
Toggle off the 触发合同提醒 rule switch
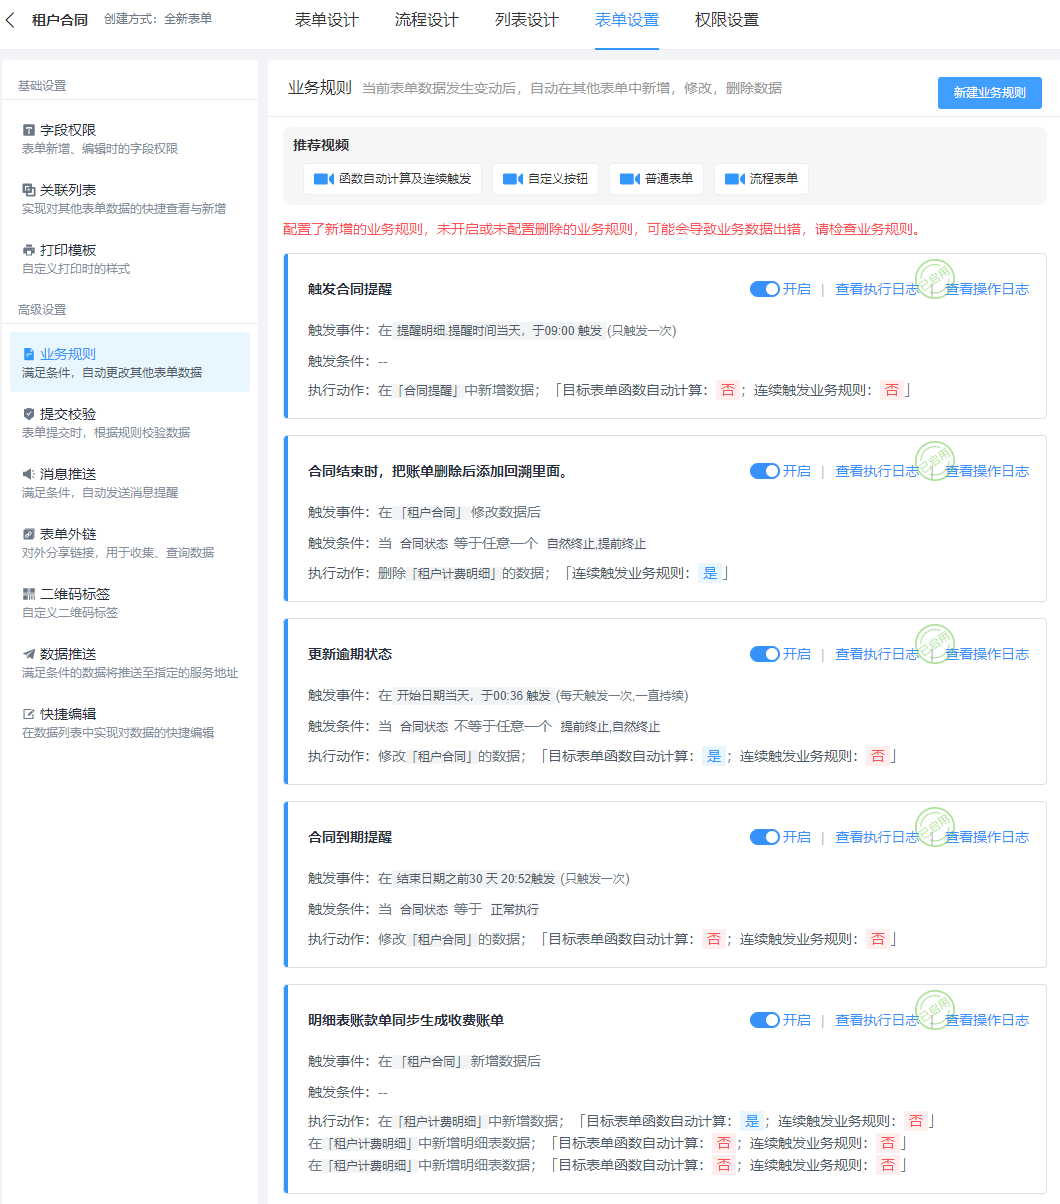[x=765, y=289]
